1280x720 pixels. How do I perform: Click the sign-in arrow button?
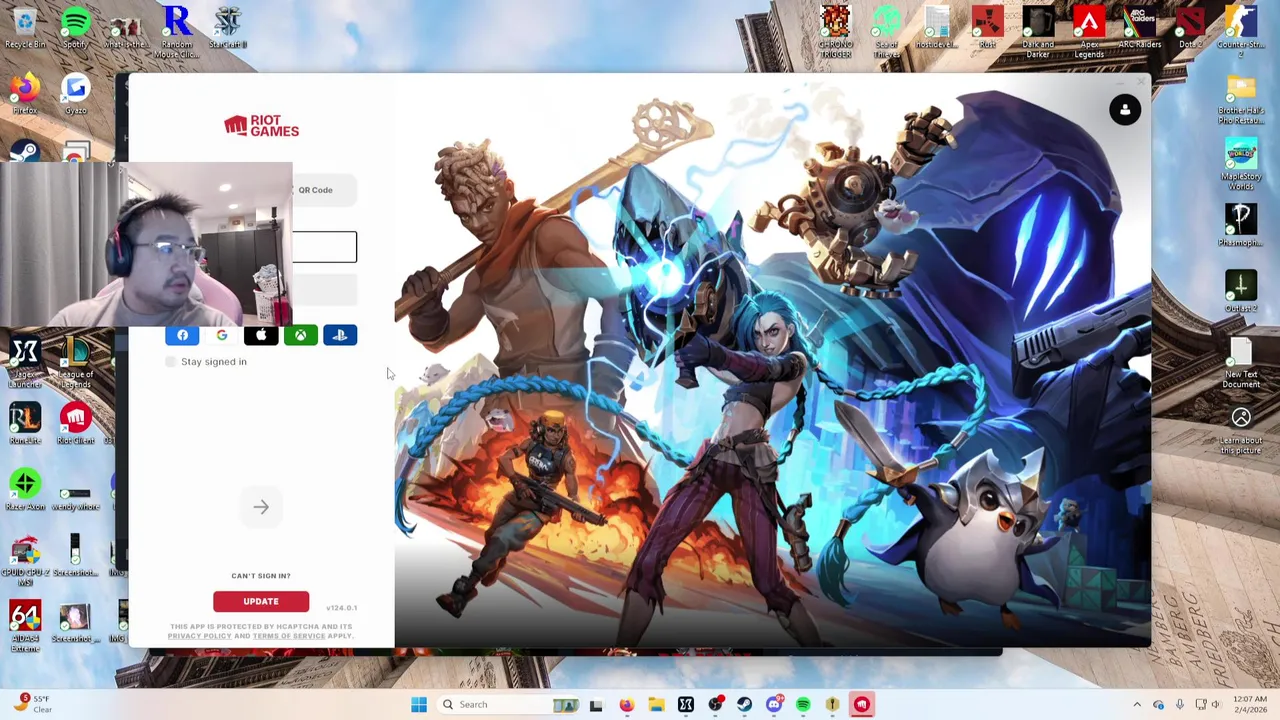pyautogui.click(x=261, y=507)
